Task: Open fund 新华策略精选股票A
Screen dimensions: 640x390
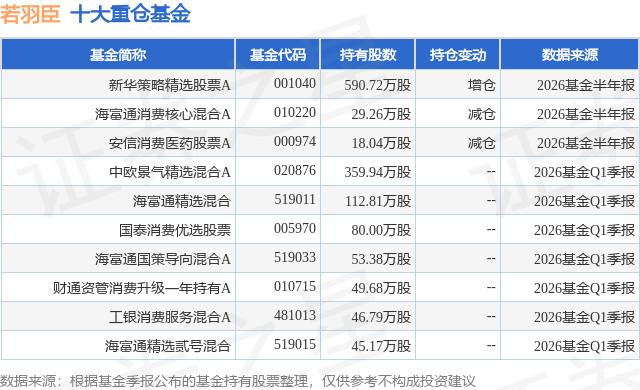Action: coord(169,85)
